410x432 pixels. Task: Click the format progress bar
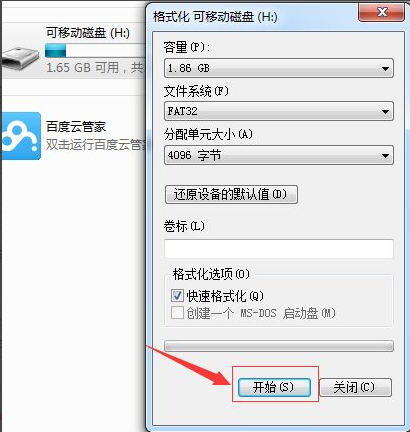(x=279, y=346)
